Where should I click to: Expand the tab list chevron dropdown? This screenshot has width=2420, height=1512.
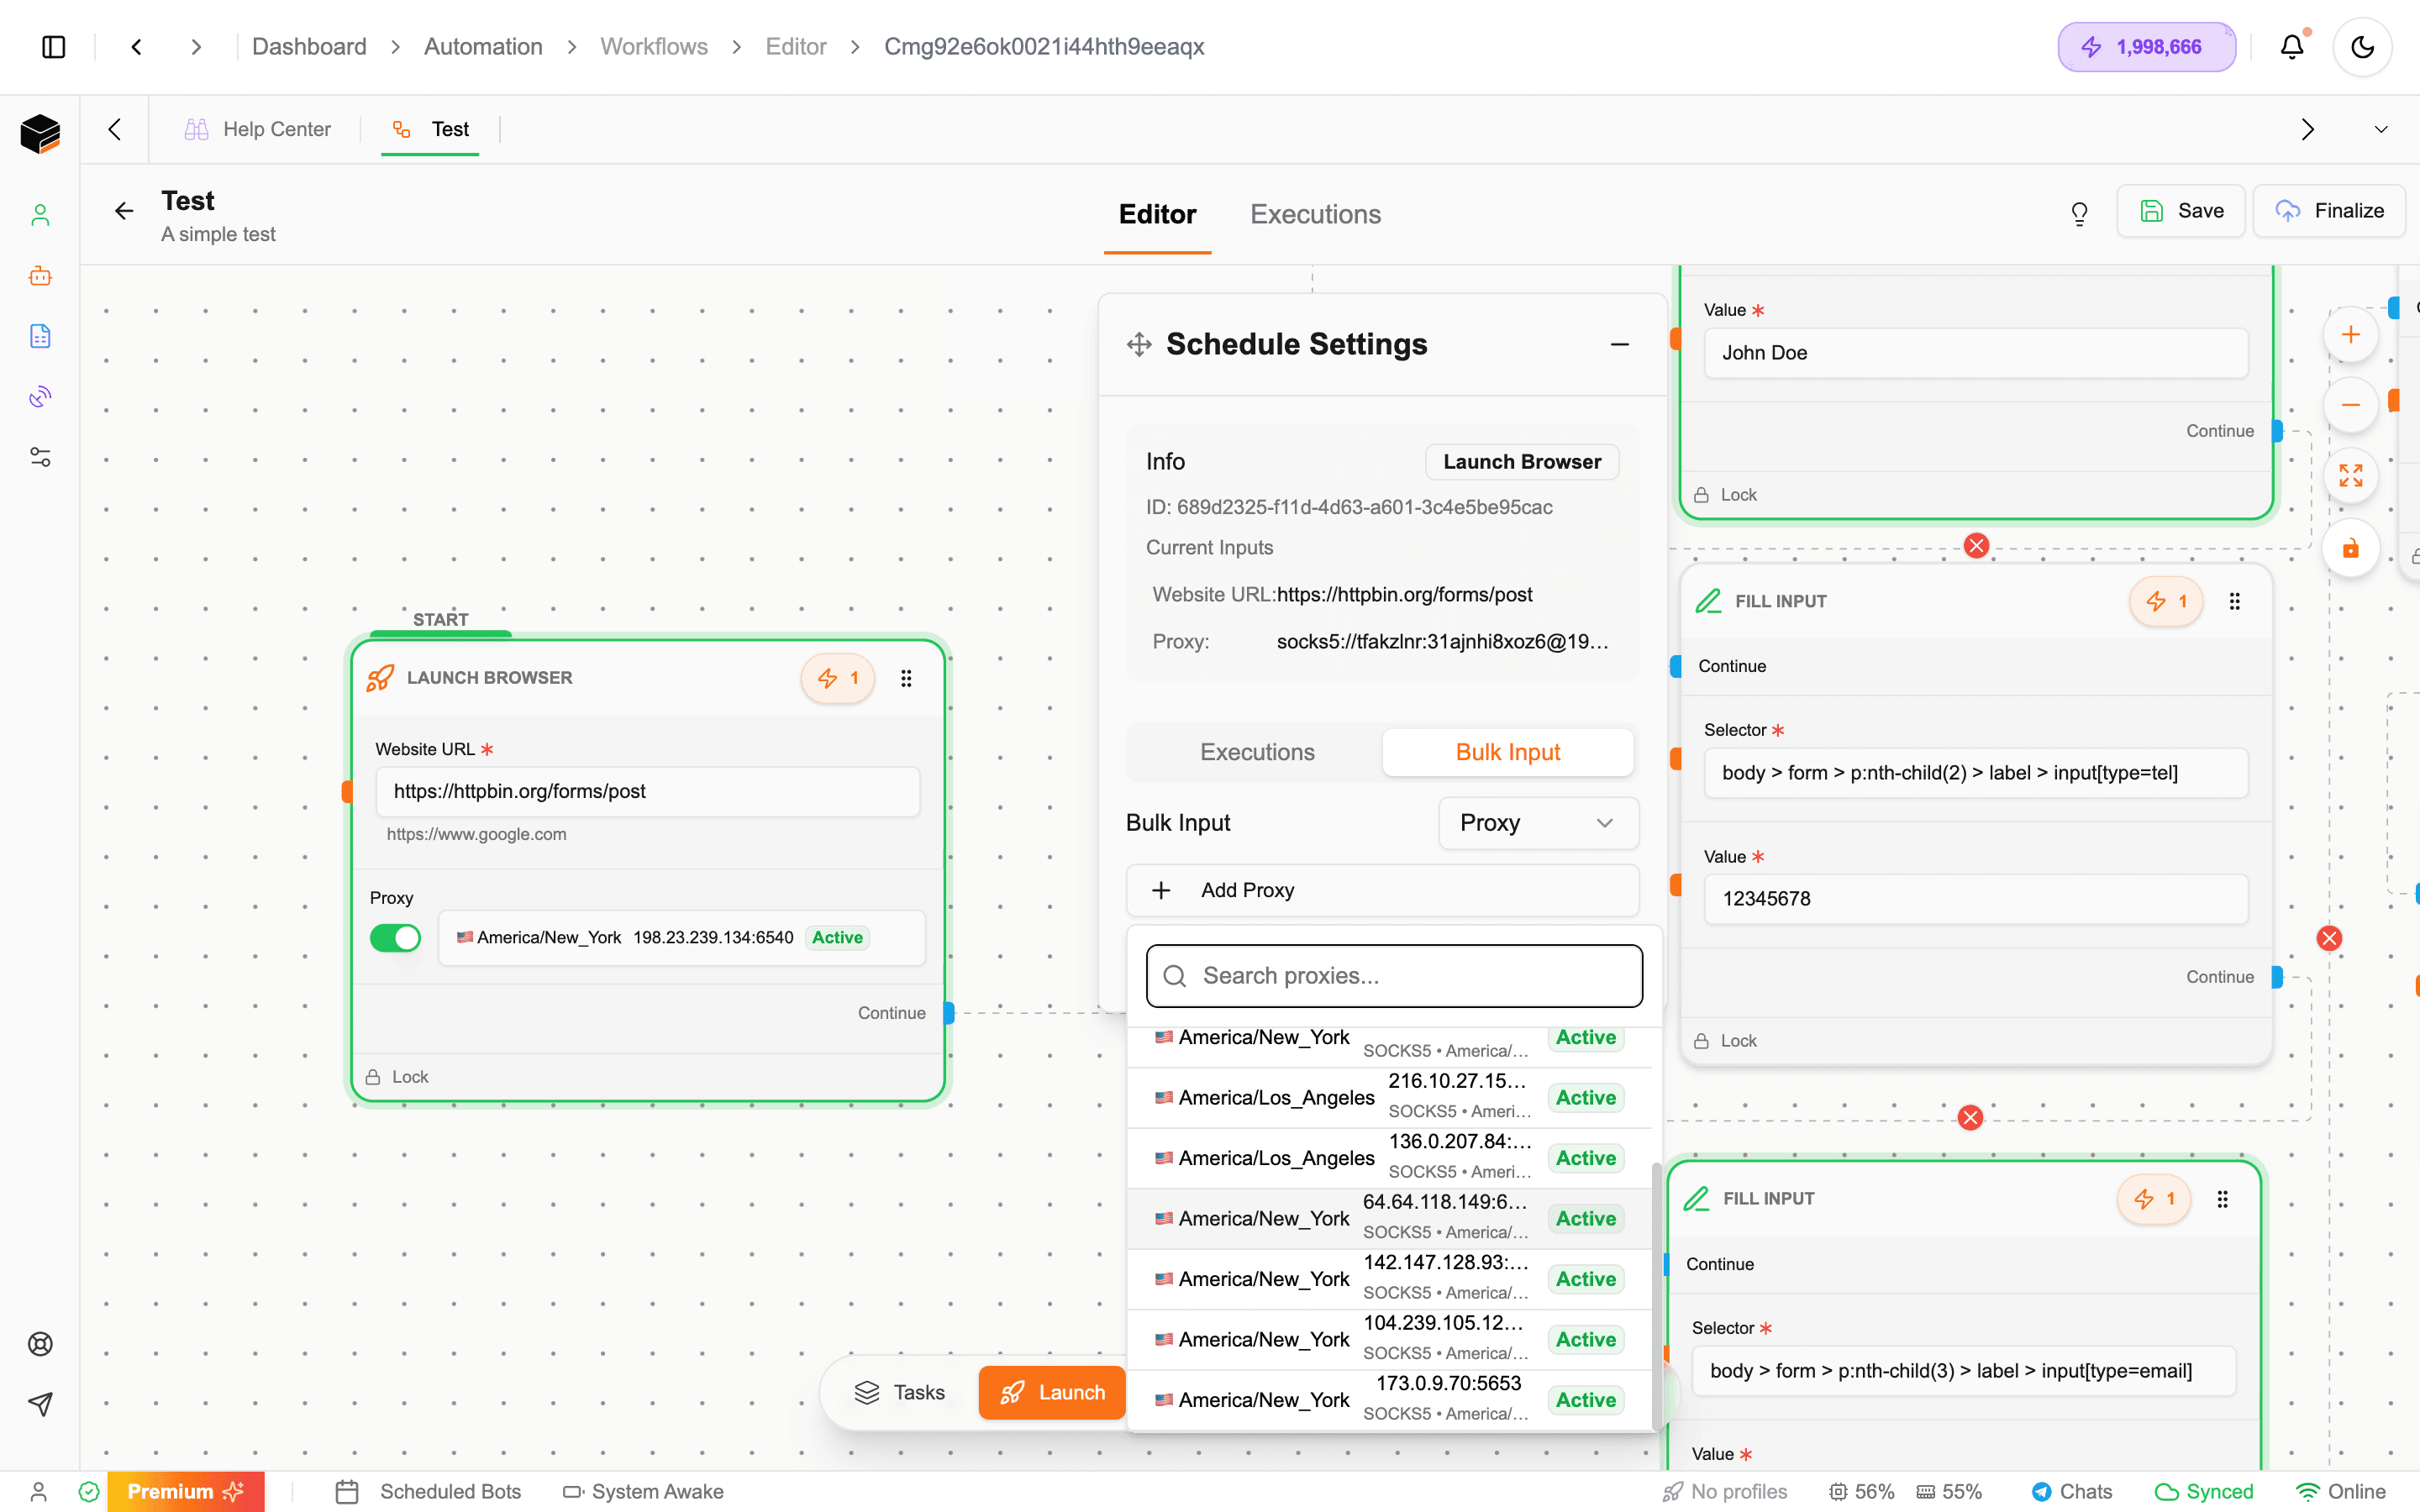coord(2380,130)
